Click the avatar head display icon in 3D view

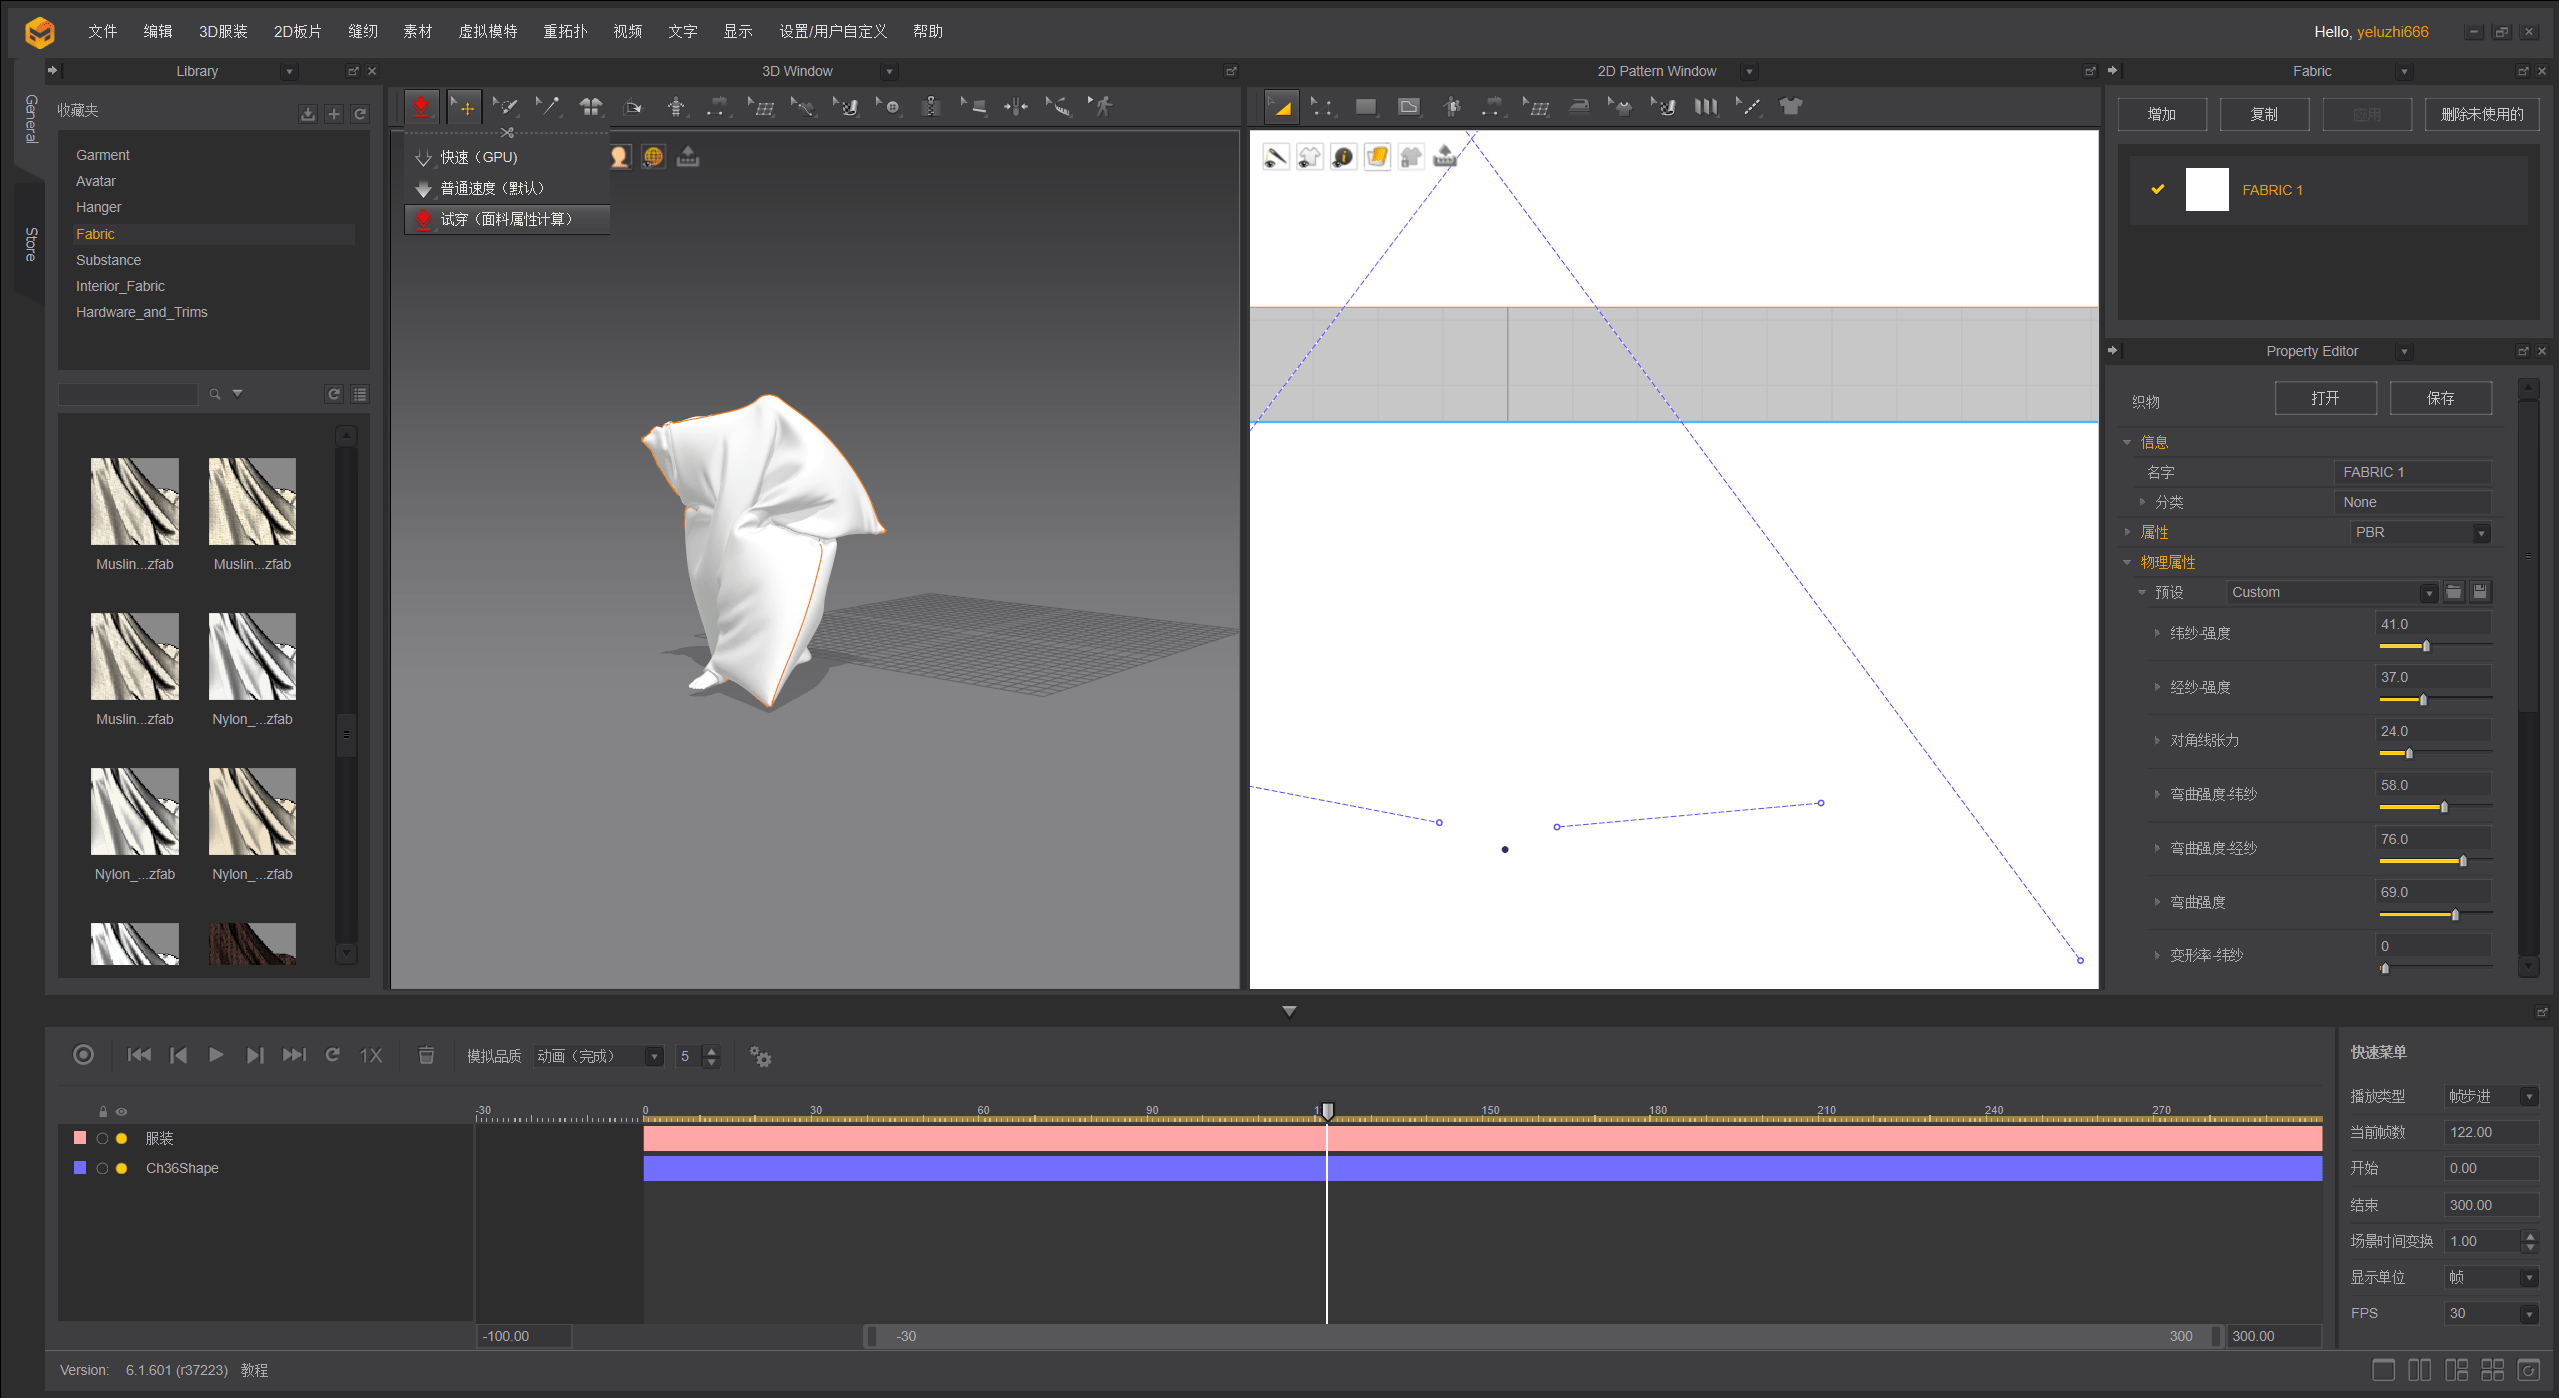(620, 157)
